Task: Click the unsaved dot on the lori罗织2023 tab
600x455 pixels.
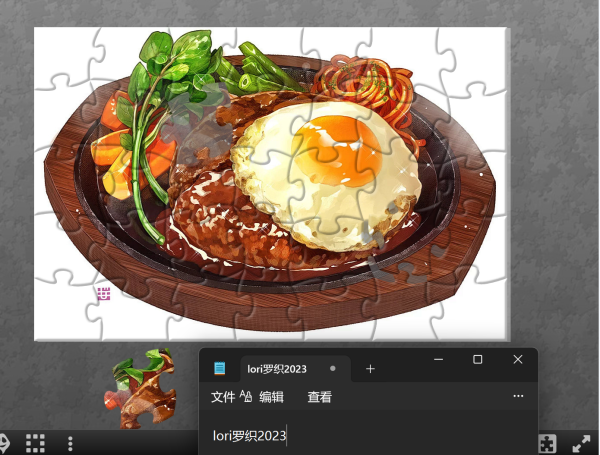Action: [x=333, y=369]
